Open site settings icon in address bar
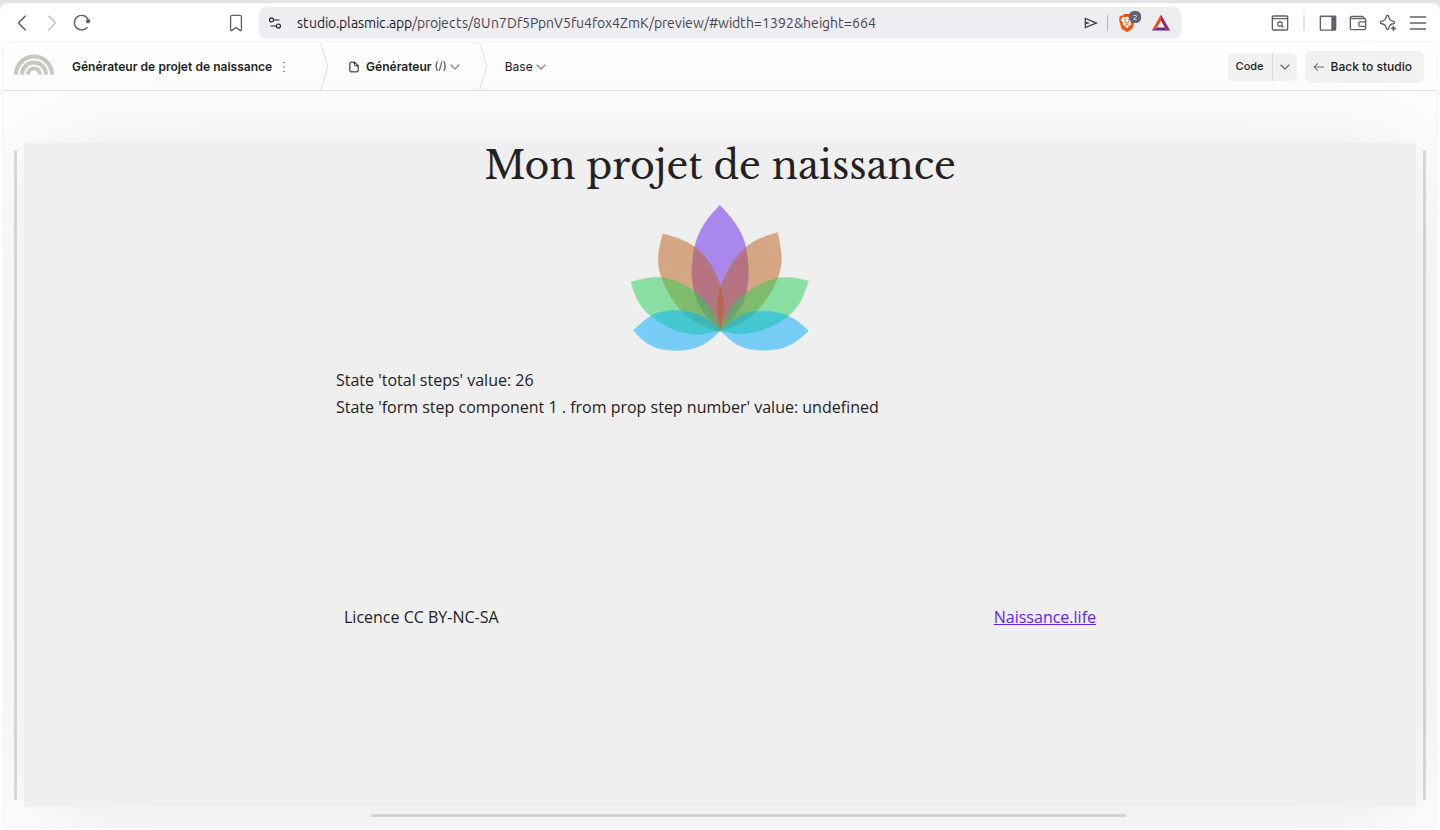 pos(275,22)
